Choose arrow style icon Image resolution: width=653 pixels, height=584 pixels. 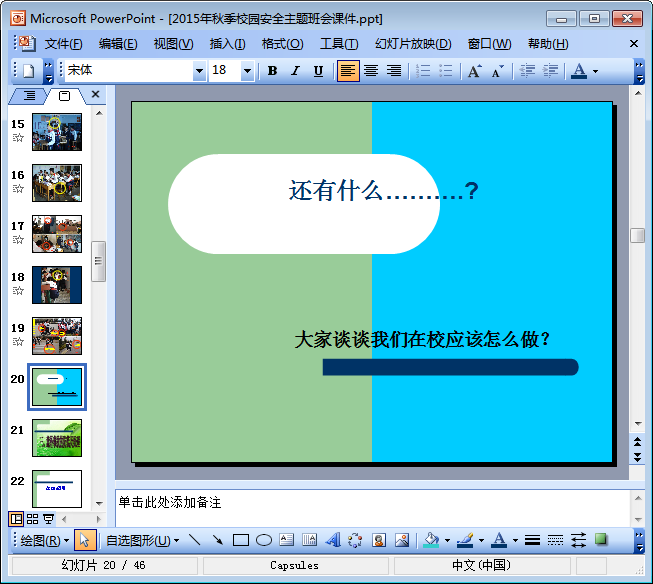[x=578, y=540]
